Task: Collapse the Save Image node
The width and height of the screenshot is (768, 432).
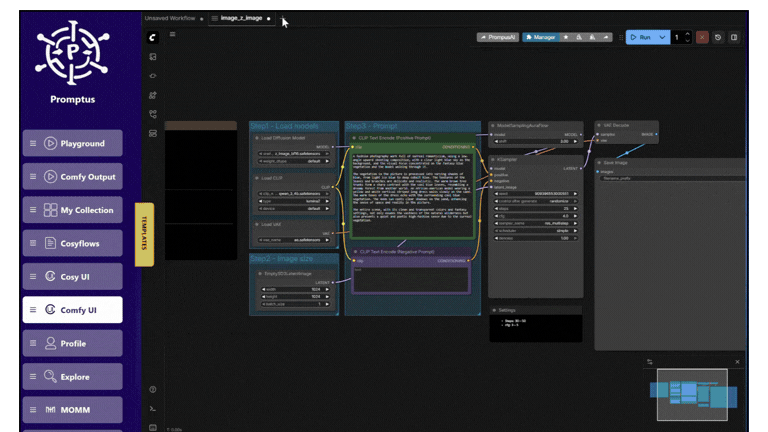Action: pos(599,163)
